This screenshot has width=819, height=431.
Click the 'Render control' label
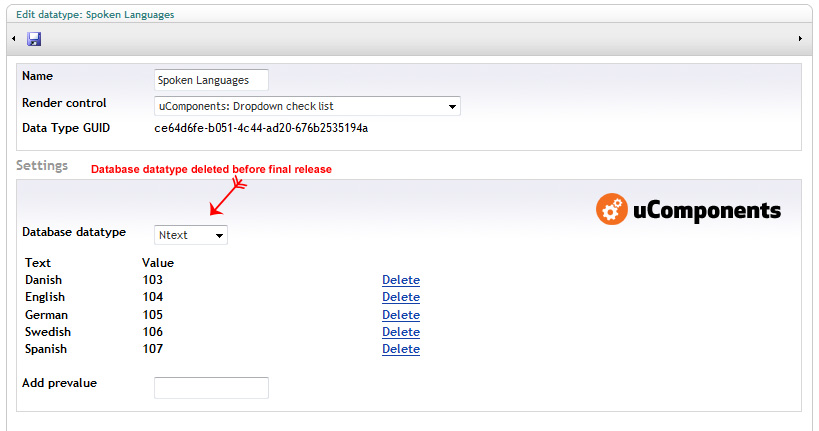[64, 103]
